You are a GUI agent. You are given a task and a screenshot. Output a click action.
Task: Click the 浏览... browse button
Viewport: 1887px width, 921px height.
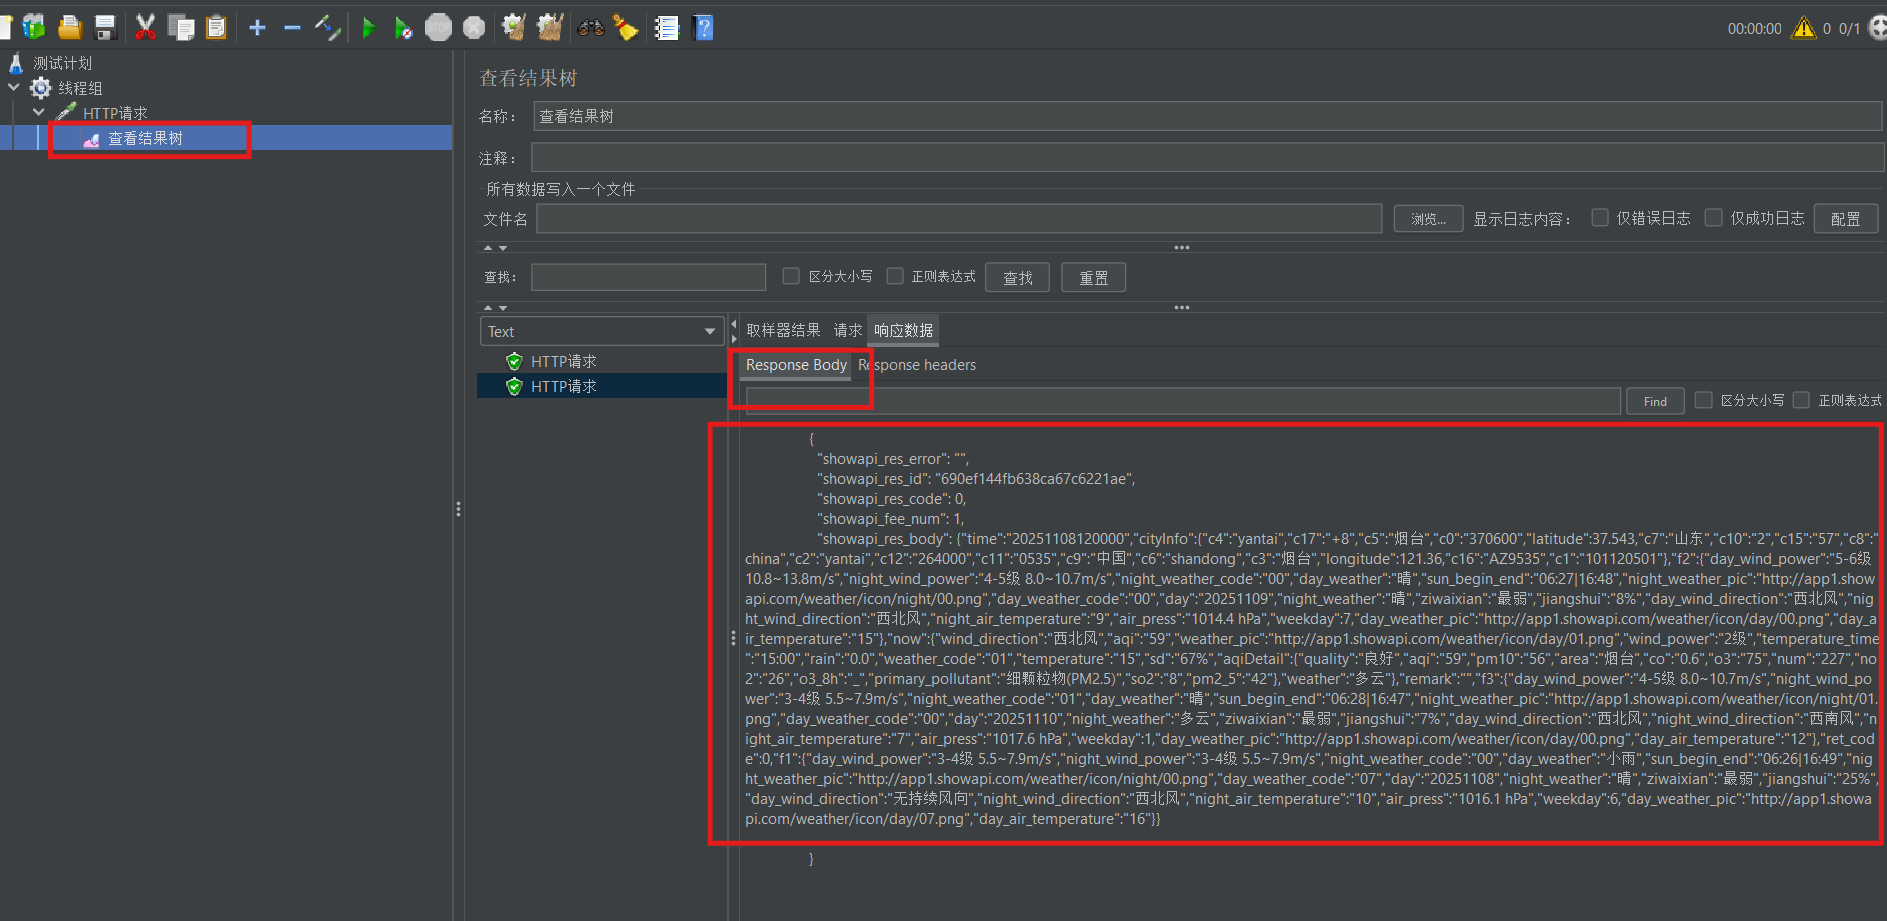pyautogui.click(x=1428, y=219)
